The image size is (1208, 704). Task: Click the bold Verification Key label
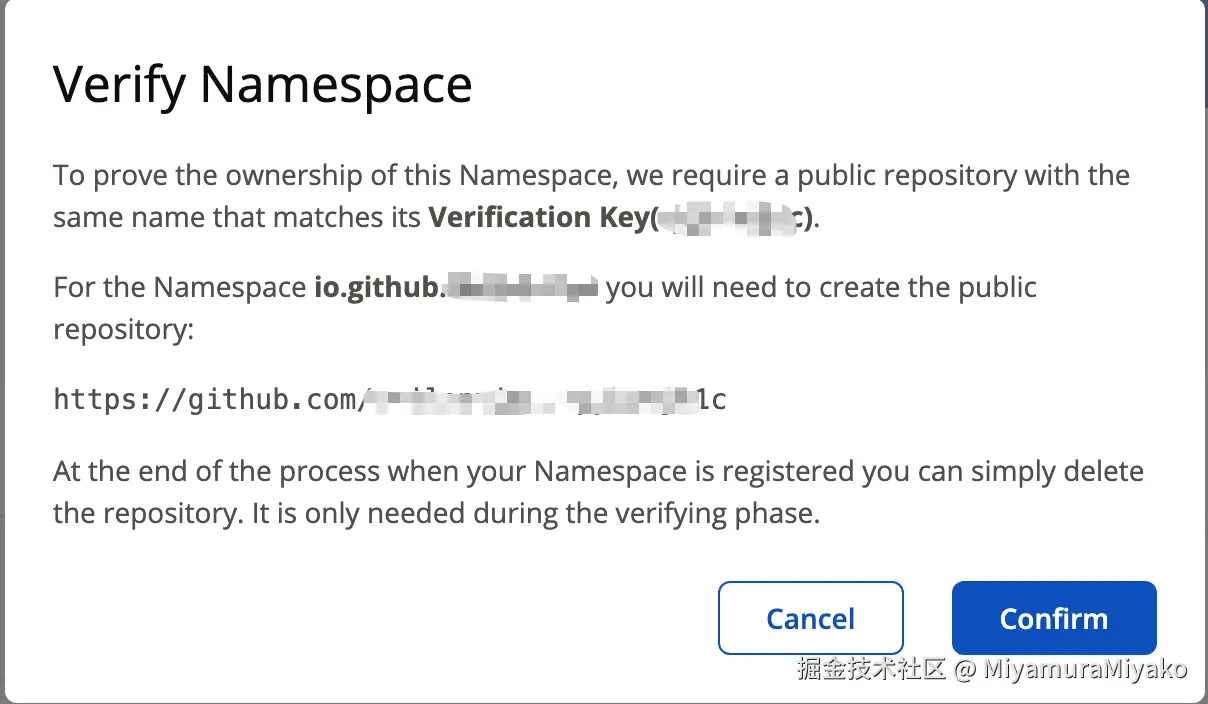pos(538,217)
